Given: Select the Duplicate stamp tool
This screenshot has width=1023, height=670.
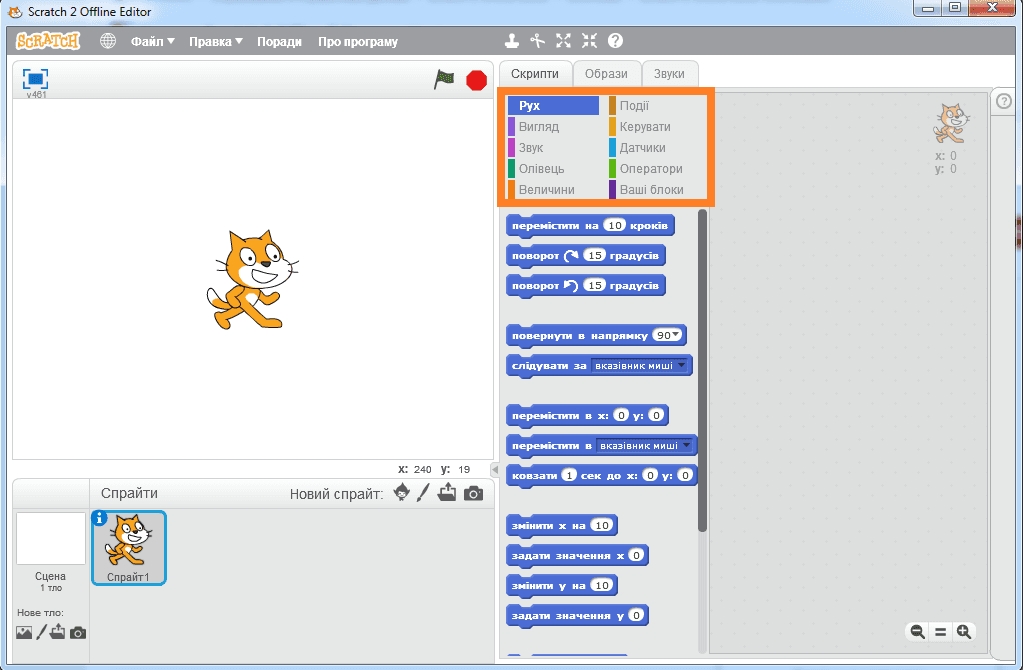Looking at the screenshot, I should [x=512, y=41].
